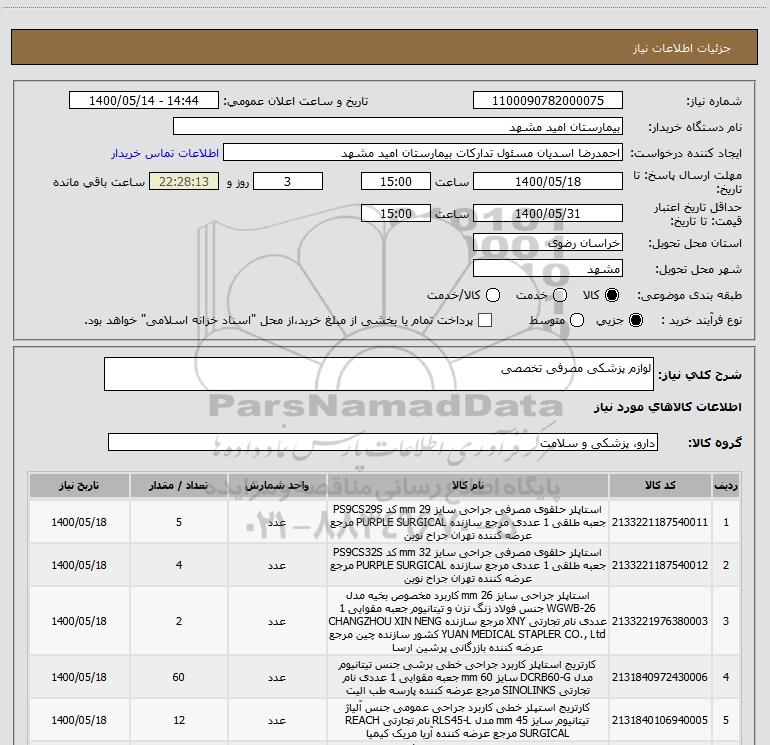This screenshot has width=770, height=745.
Task: Click the price validity time 15:00 field
Action: (396, 213)
